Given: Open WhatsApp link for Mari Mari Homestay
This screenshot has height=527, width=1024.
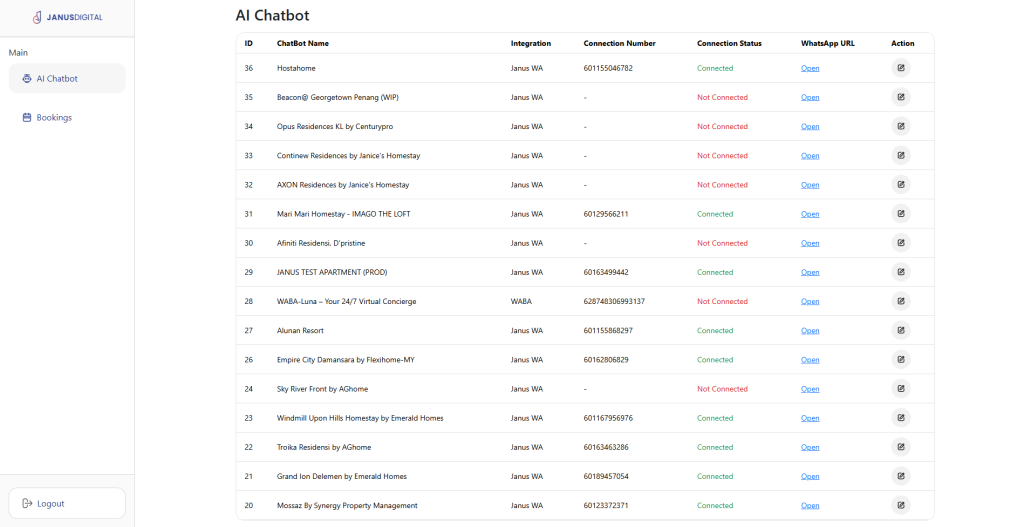Looking at the screenshot, I should tap(810, 215).
